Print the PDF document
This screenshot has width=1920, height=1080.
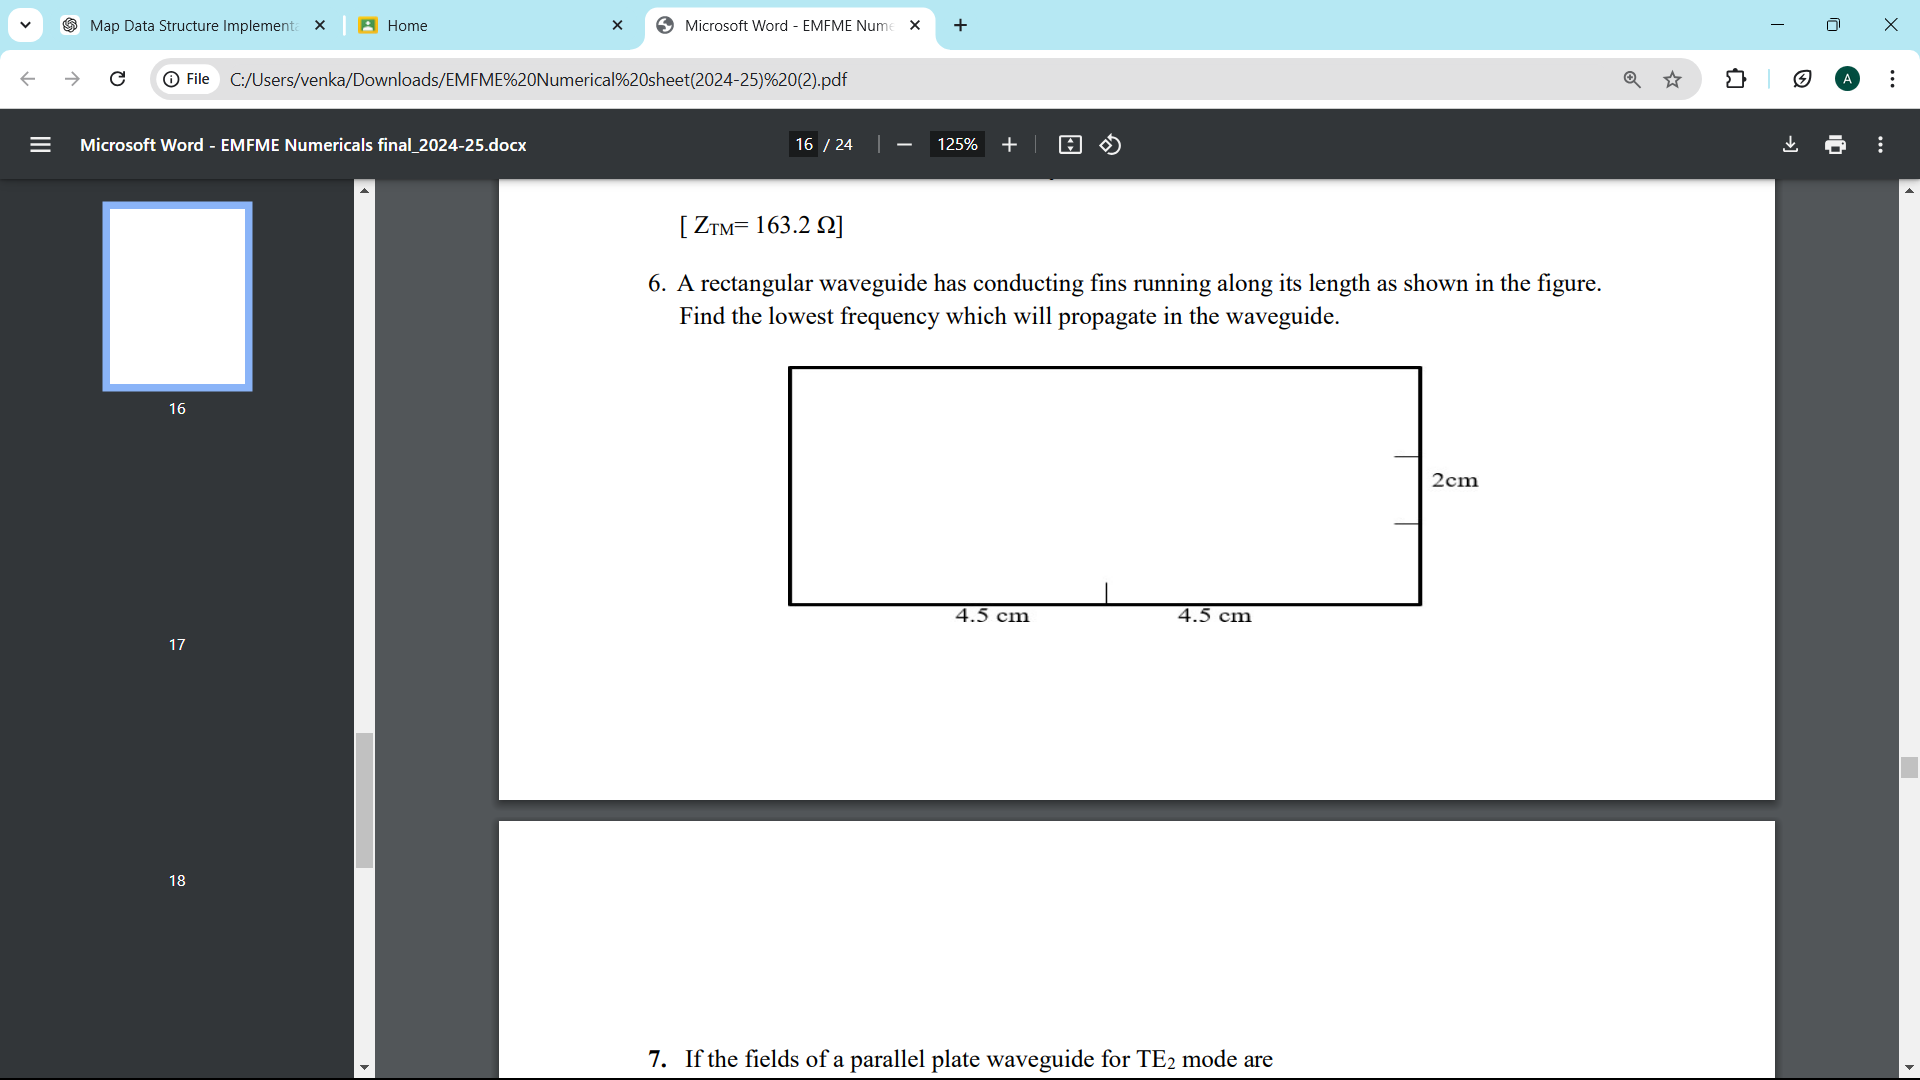coord(1835,144)
